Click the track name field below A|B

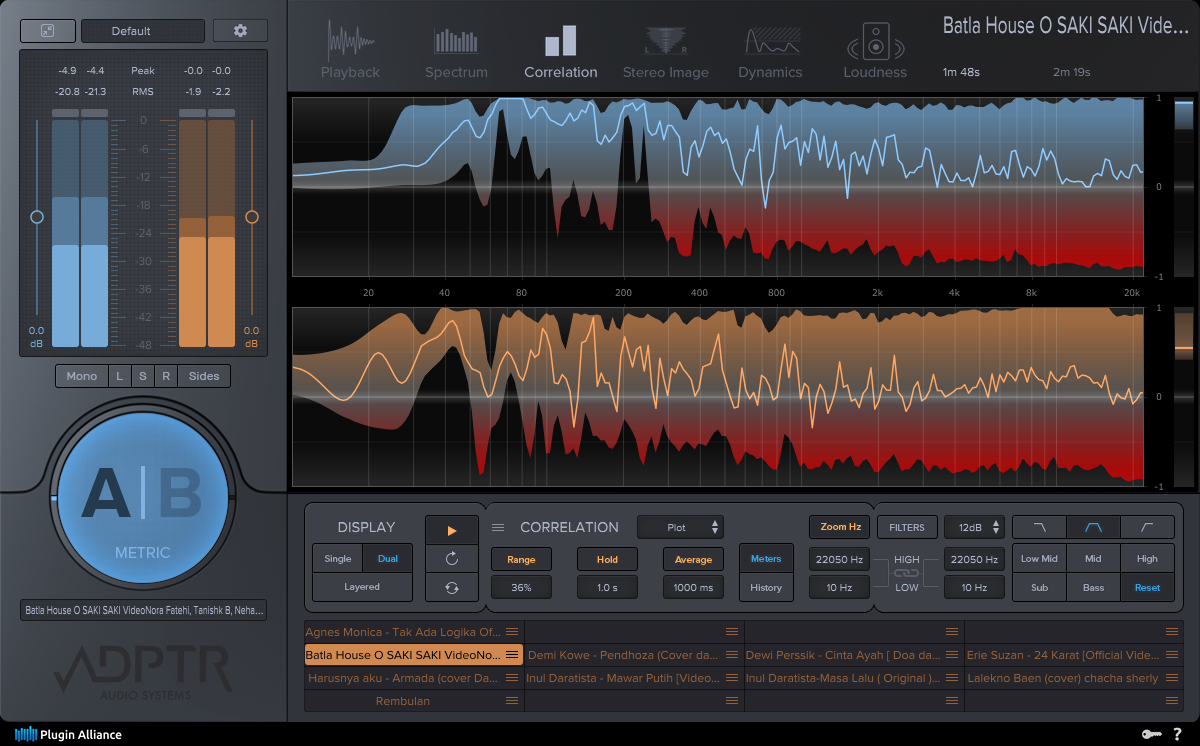(x=143, y=609)
